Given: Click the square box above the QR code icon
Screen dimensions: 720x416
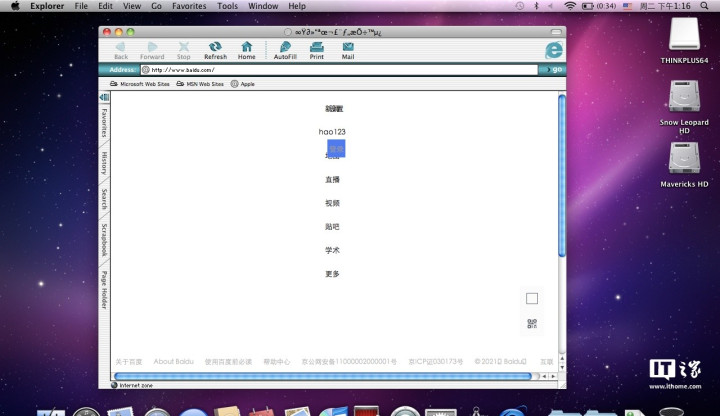Looking at the screenshot, I should point(532,298).
